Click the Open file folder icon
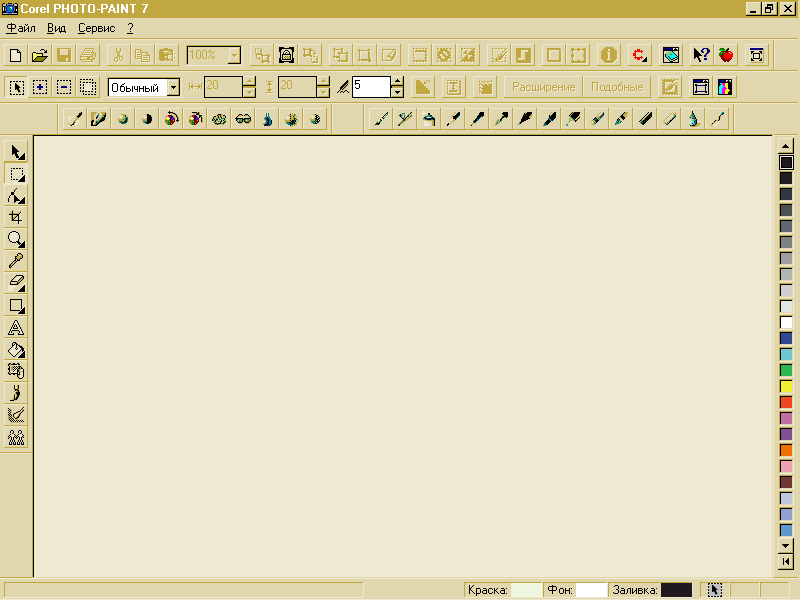The width and height of the screenshot is (800, 600). click(x=40, y=55)
